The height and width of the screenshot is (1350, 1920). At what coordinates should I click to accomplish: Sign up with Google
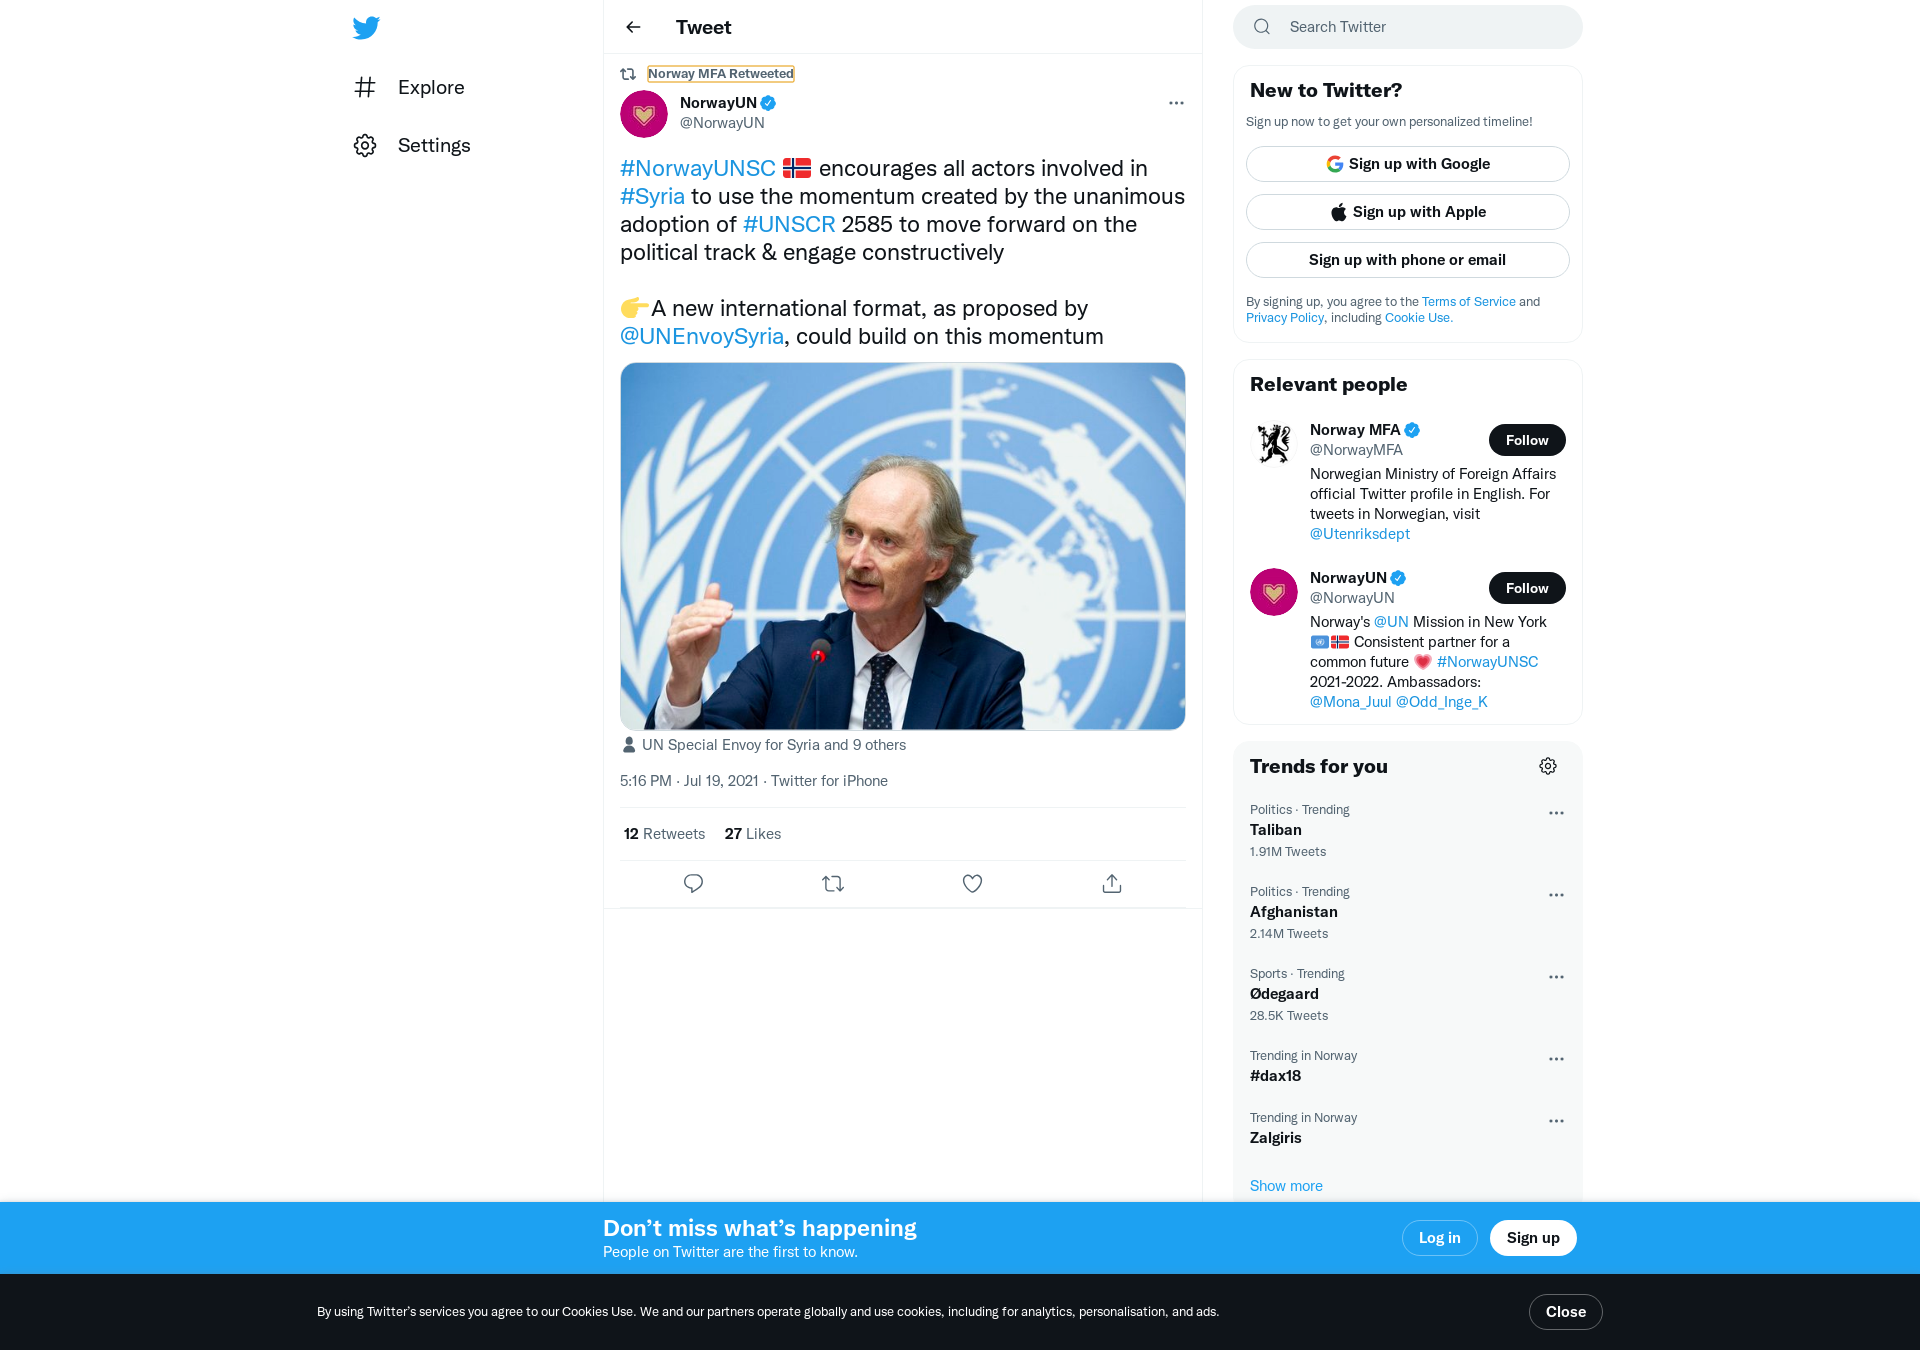point(1407,164)
